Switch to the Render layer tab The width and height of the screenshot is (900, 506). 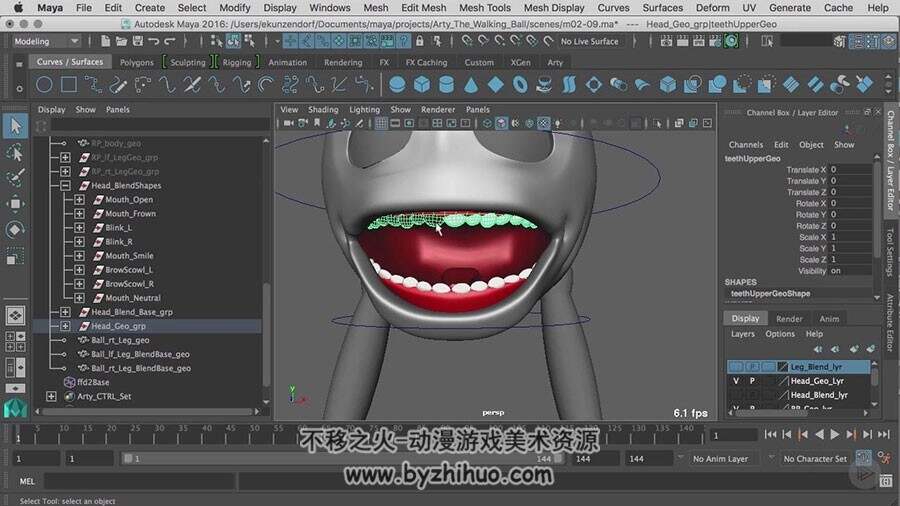click(789, 318)
